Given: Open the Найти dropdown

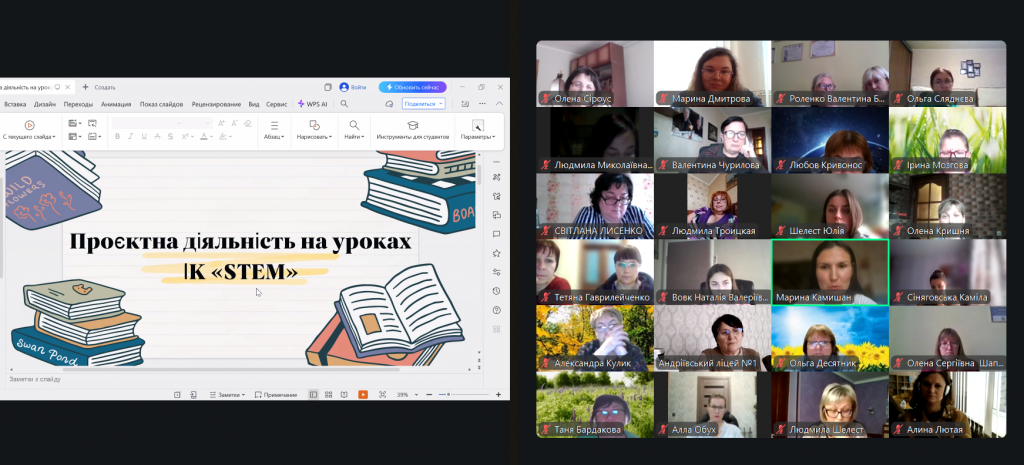Looking at the screenshot, I should coord(354,136).
